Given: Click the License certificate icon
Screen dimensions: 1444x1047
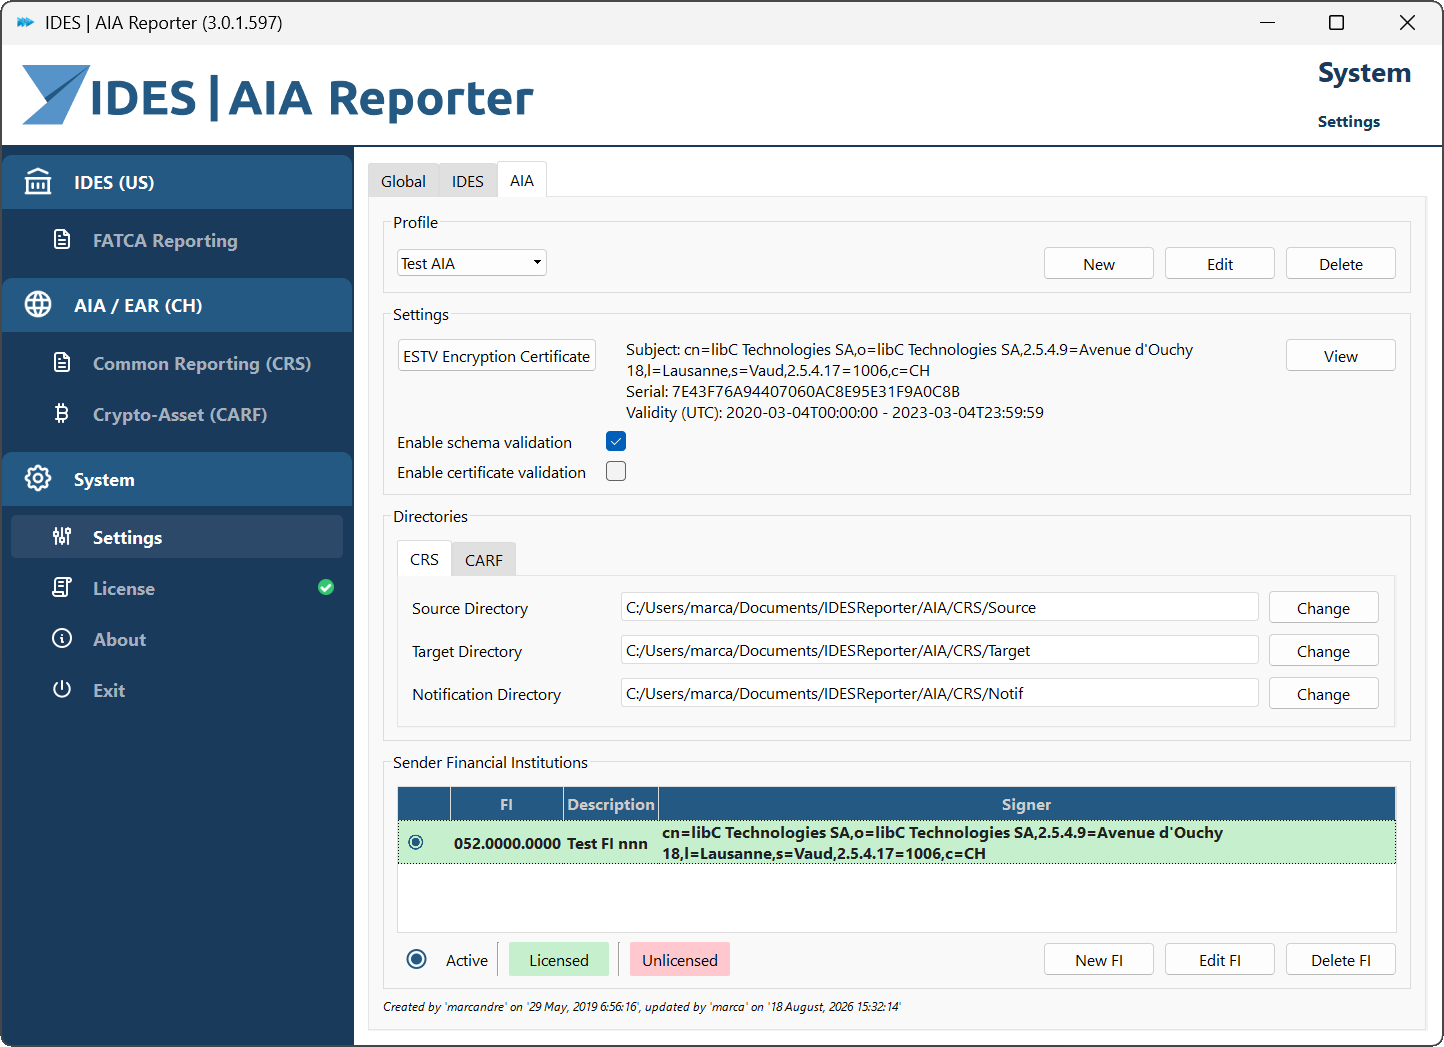Looking at the screenshot, I should (62, 588).
